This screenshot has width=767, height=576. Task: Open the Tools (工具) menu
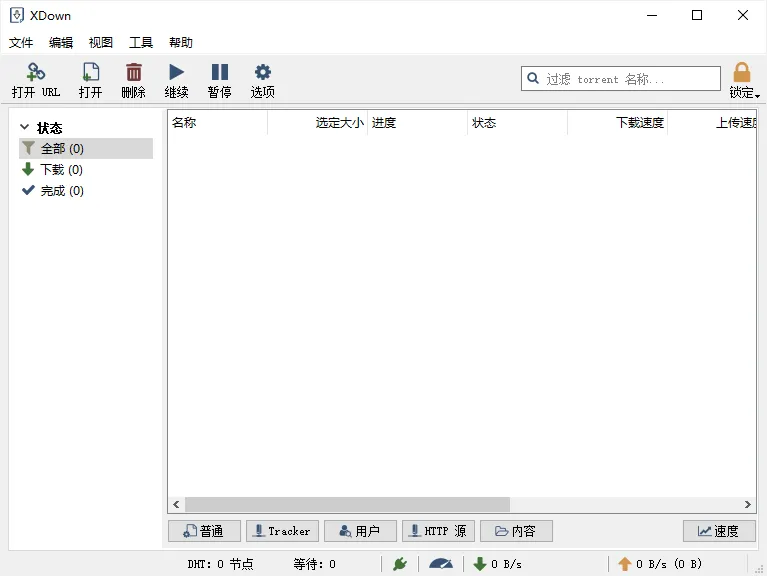[141, 43]
